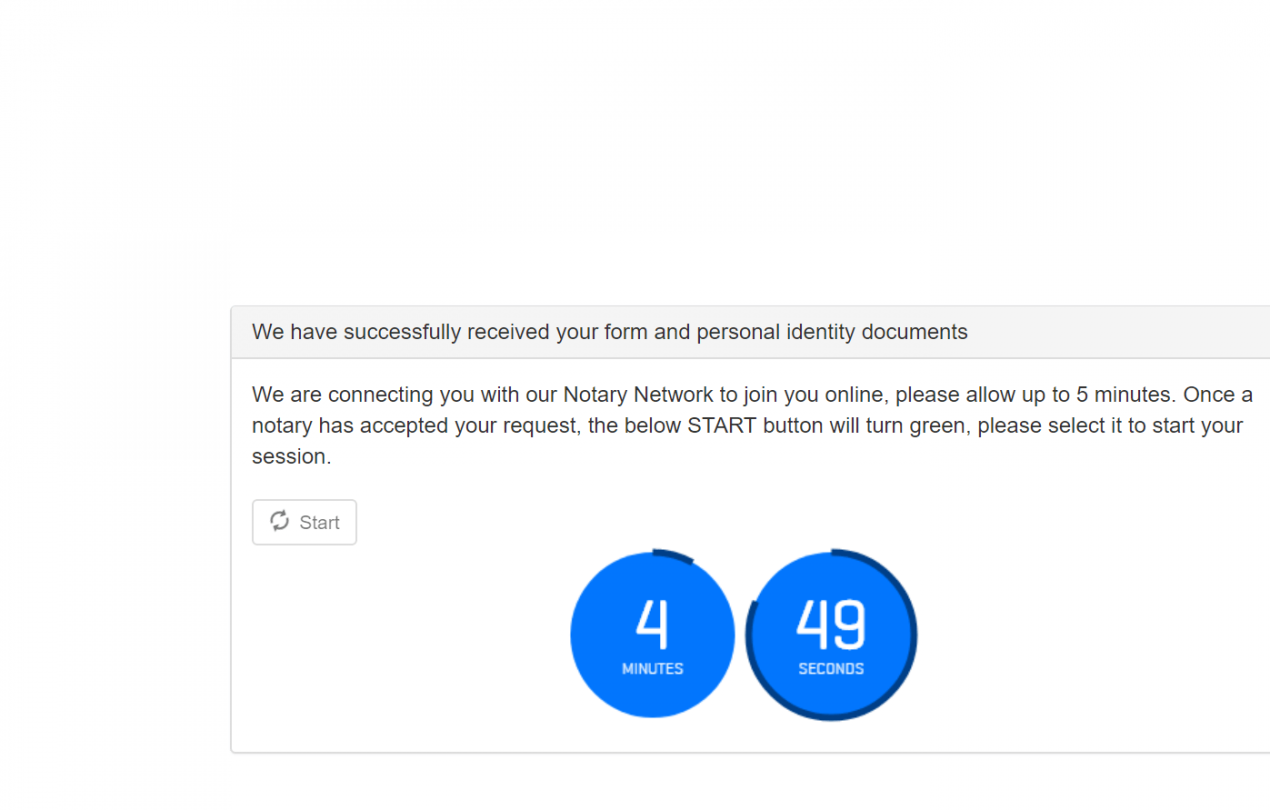The width and height of the screenshot is (1270, 810).
Task: Click the MINUTES label under the timer digit
Action: [x=652, y=667]
